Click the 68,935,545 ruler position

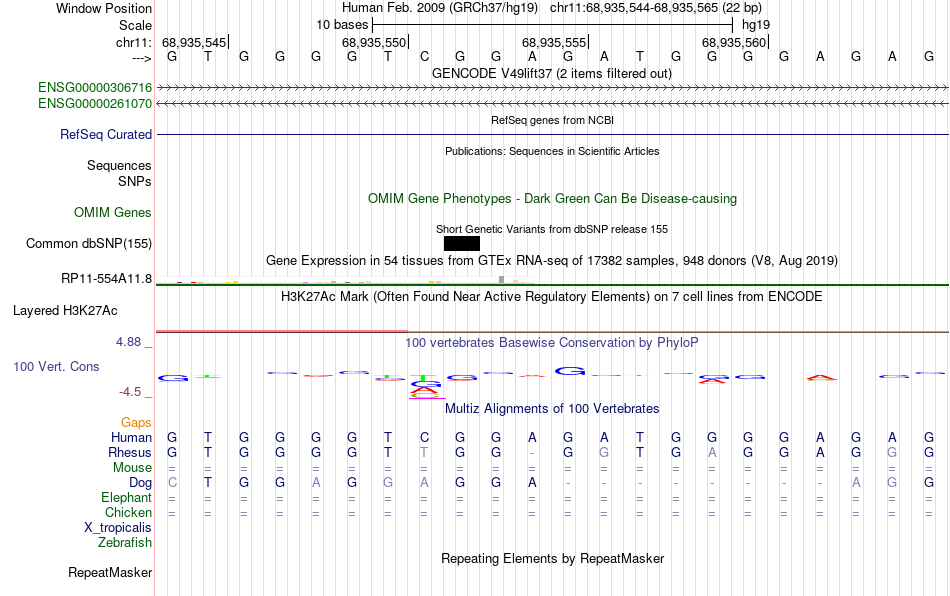194,42
